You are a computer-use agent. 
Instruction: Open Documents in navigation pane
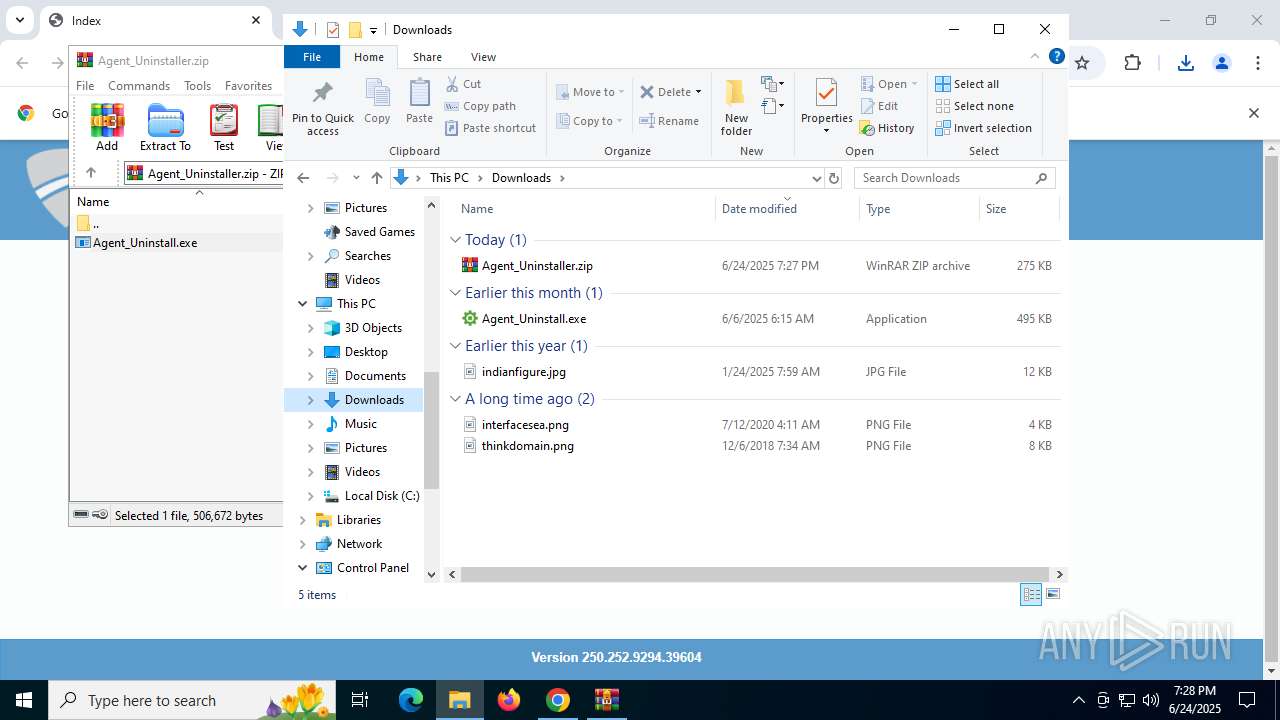[375, 376]
